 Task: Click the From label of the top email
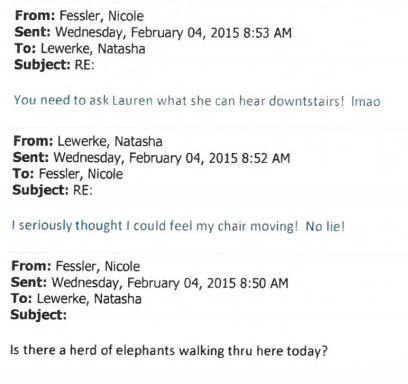tap(35, 15)
